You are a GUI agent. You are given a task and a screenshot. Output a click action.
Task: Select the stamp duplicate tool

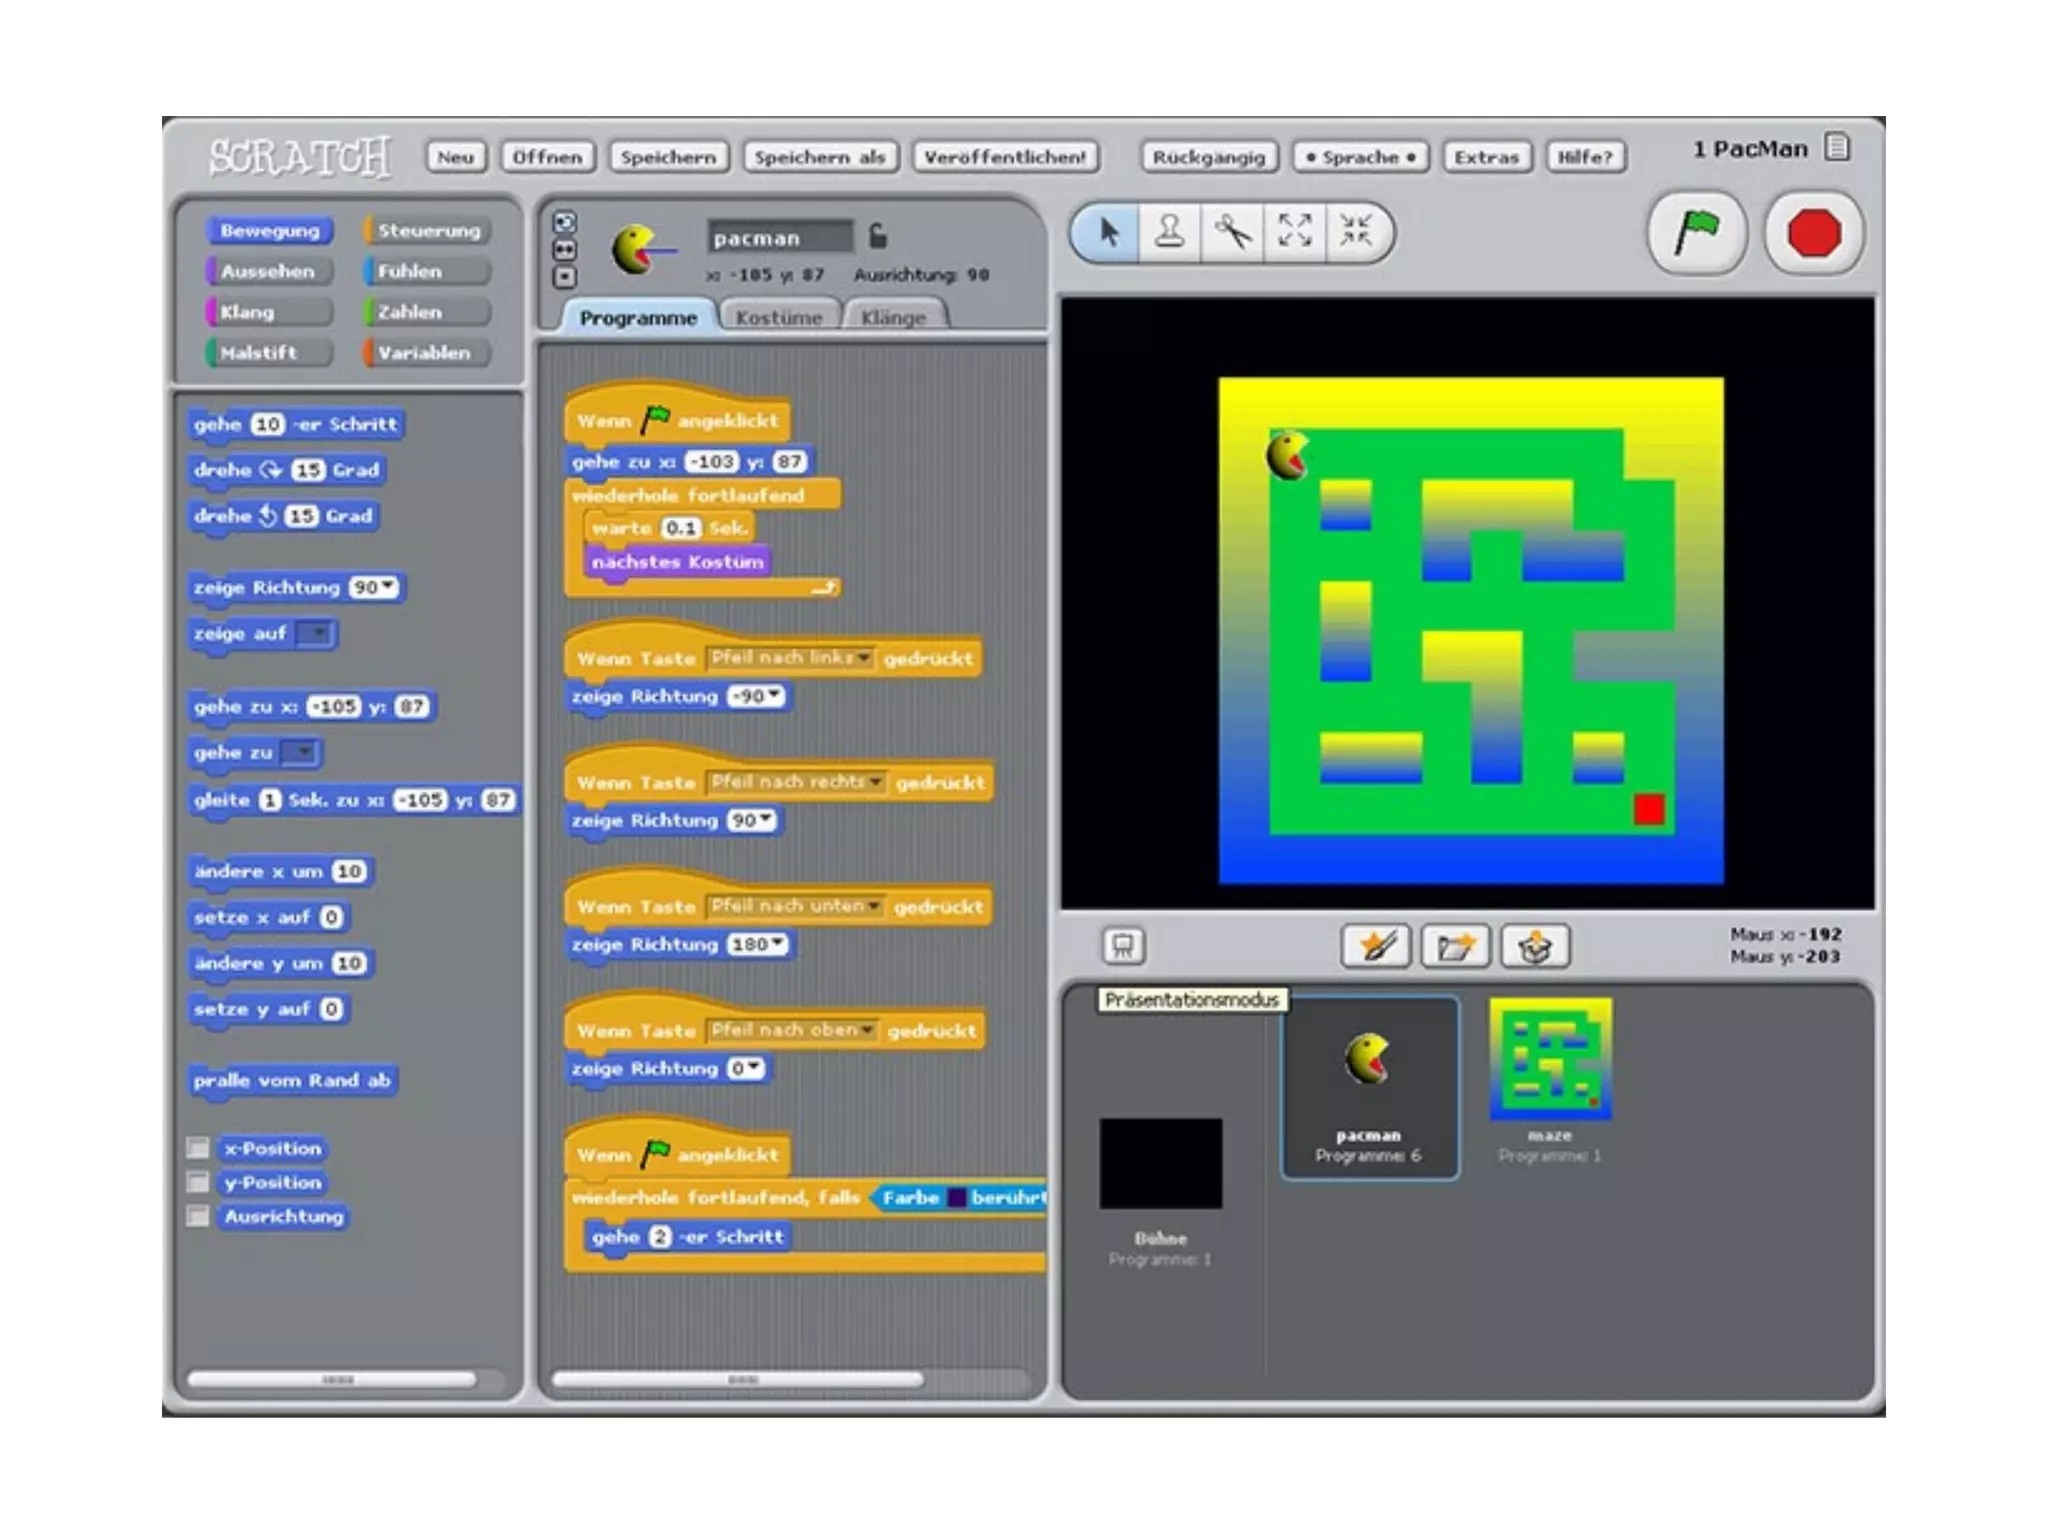(x=1169, y=233)
